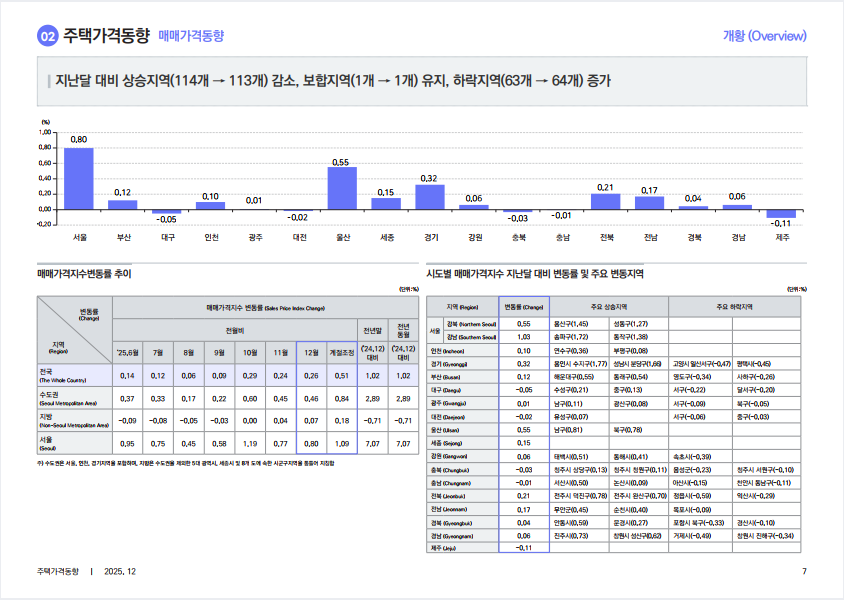844x600 pixels.
Task: Select the Seoul bar showing 0.80
Action: [78, 180]
